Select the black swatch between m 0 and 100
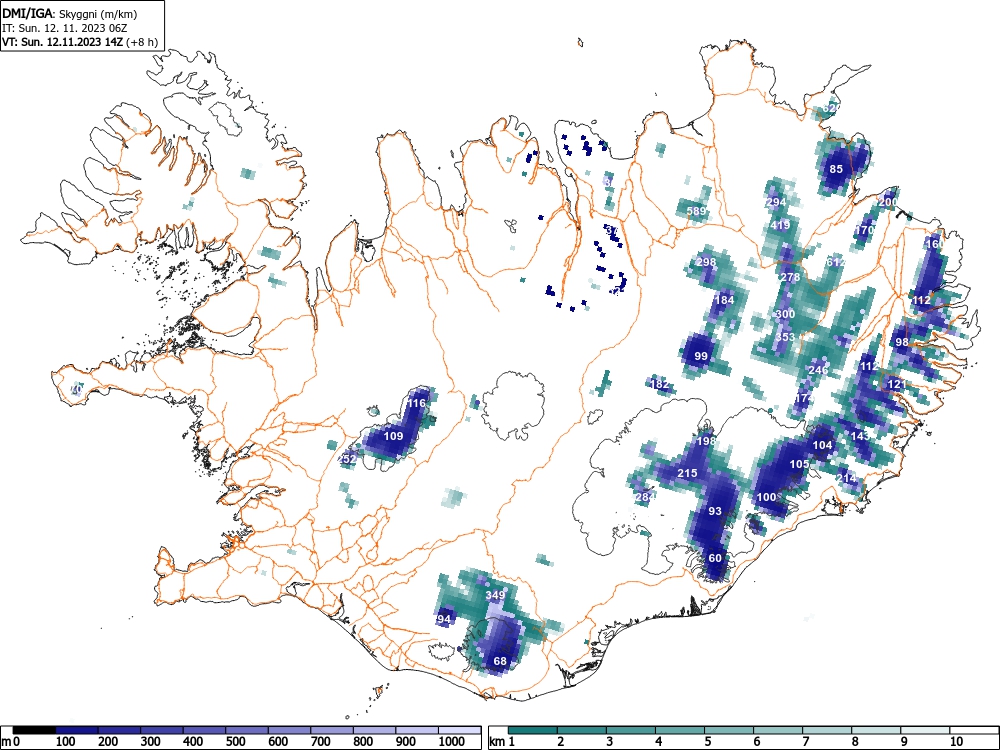The width and height of the screenshot is (1000, 750). pyautogui.click(x=34, y=730)
